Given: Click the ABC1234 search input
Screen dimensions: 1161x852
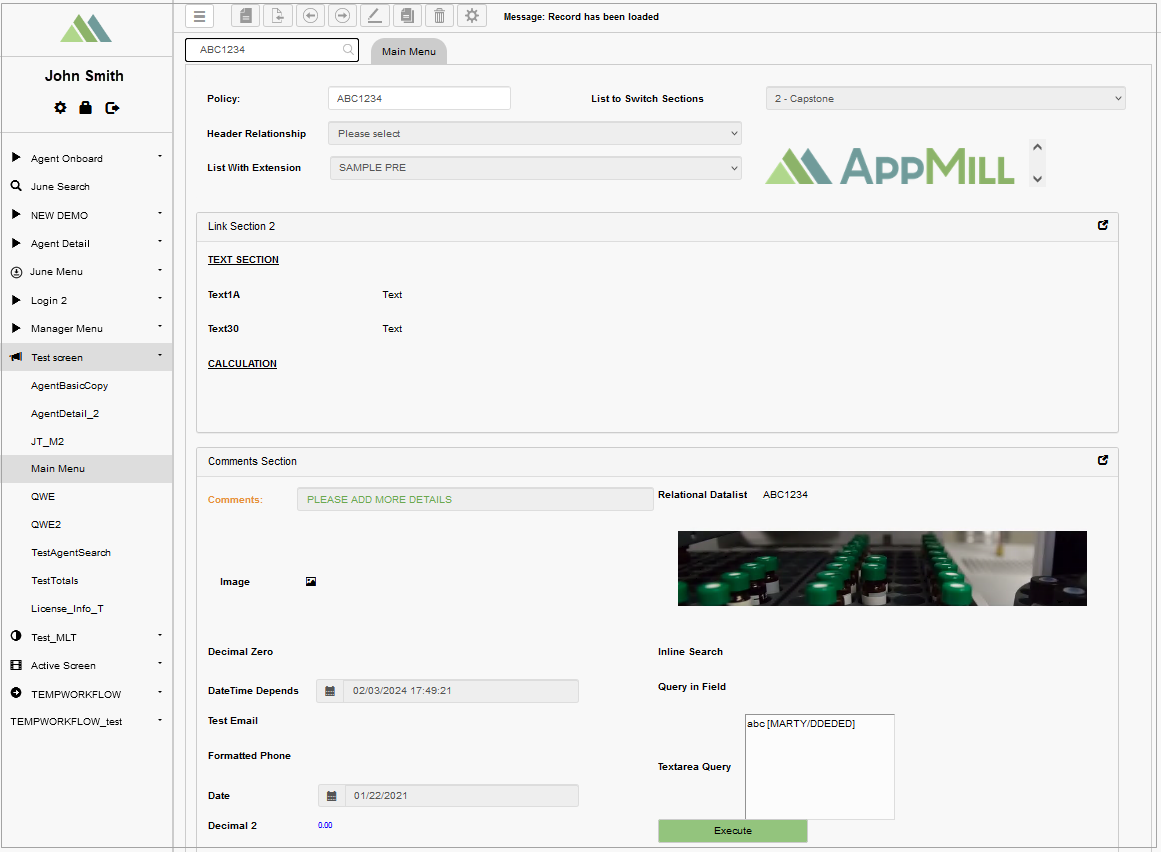Looking at the screenshot, I should click(272, 50).
